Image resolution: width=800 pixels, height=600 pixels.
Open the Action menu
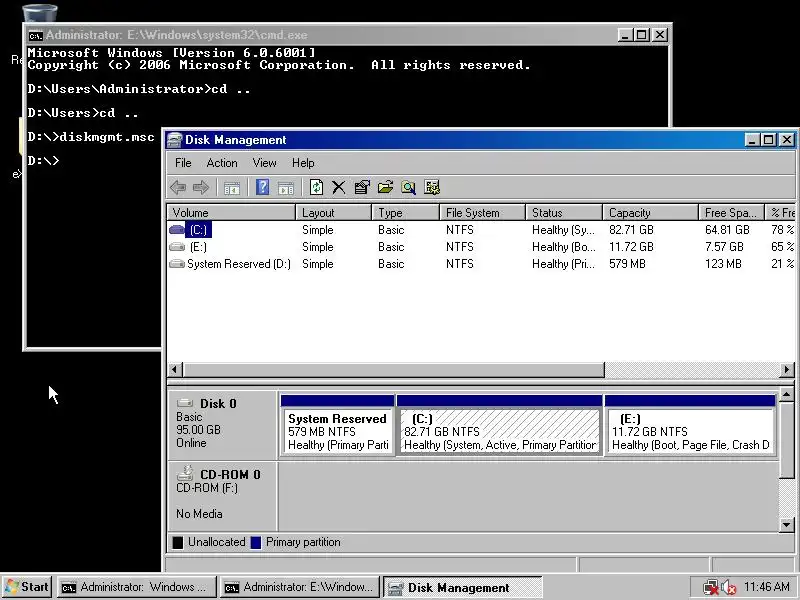pyautogui.click(x=222, y=163)
